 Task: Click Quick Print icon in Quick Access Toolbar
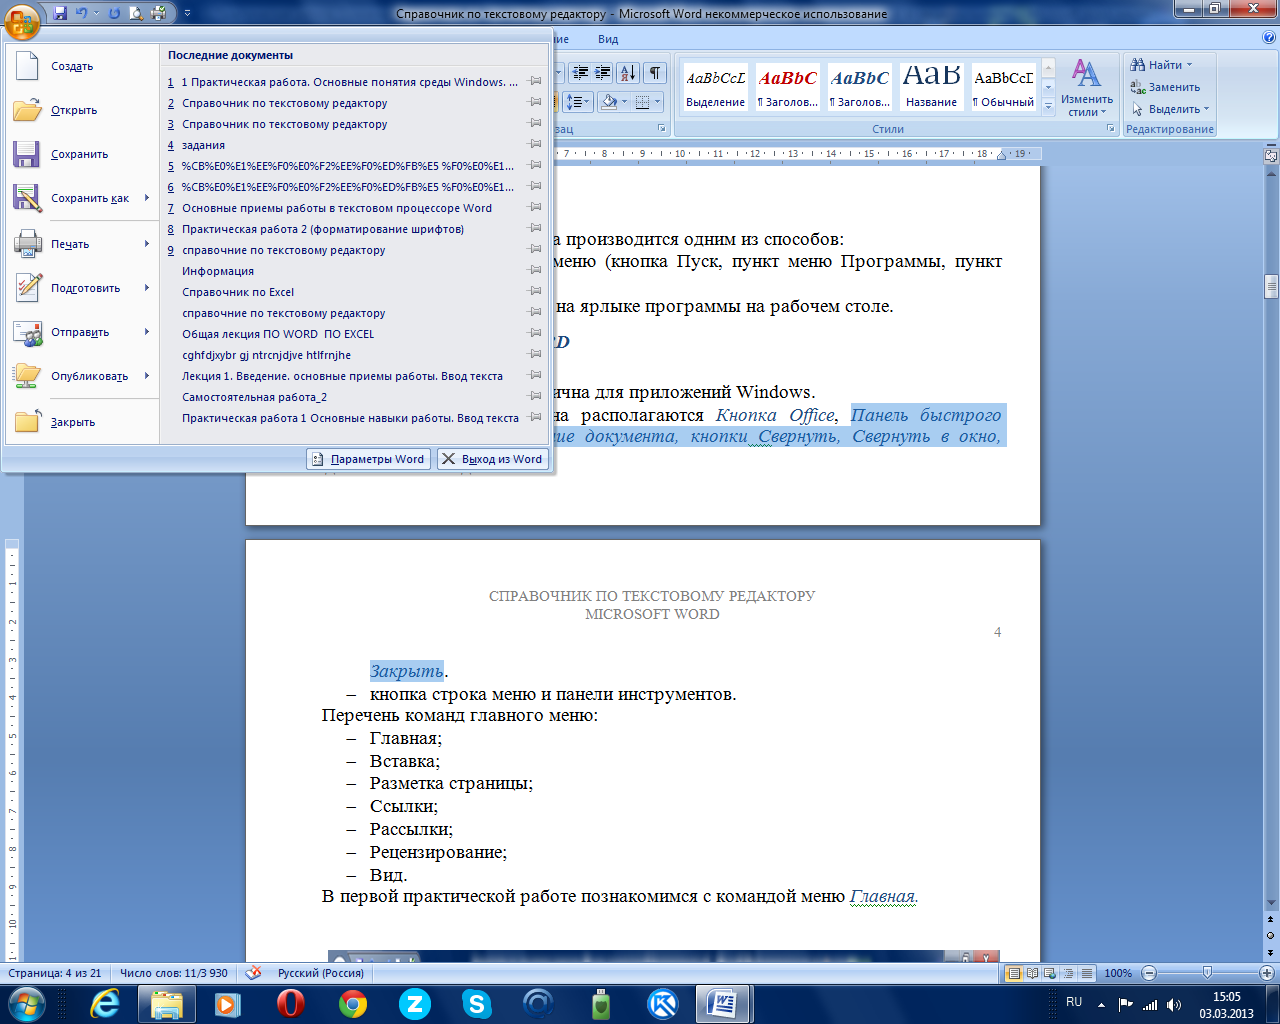[x=158, y=14]
